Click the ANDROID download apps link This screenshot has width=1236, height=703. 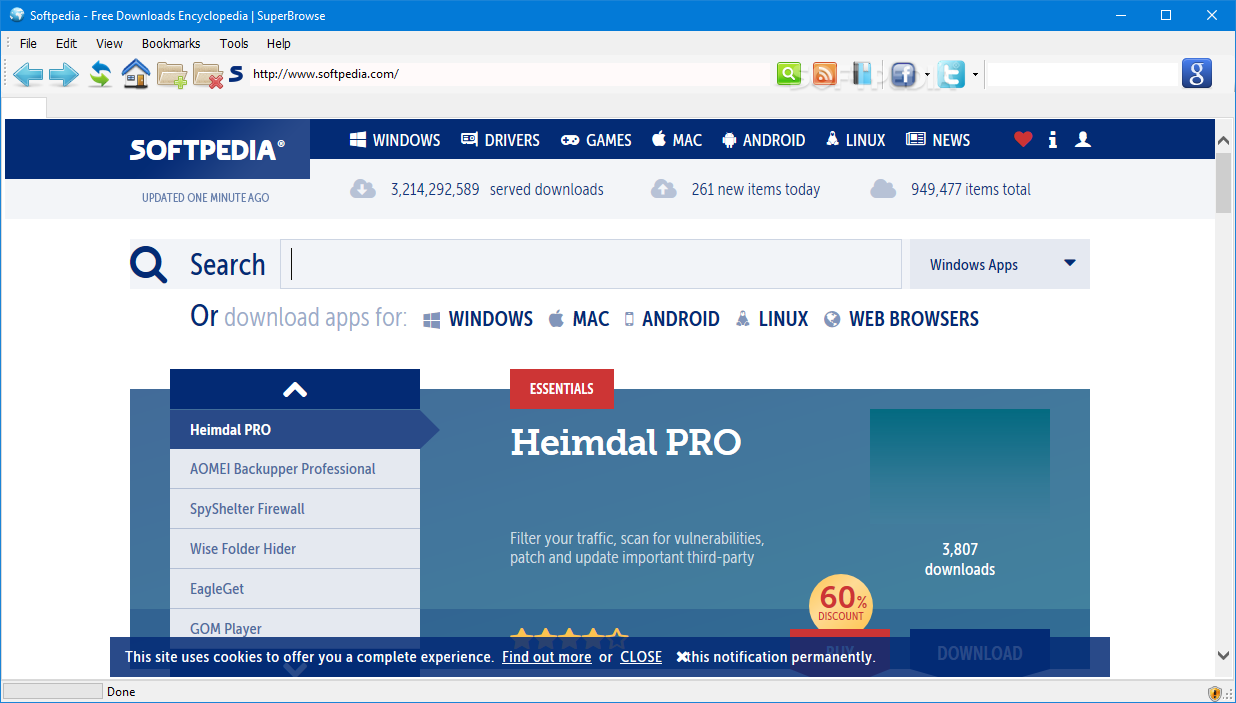[672, 319]
